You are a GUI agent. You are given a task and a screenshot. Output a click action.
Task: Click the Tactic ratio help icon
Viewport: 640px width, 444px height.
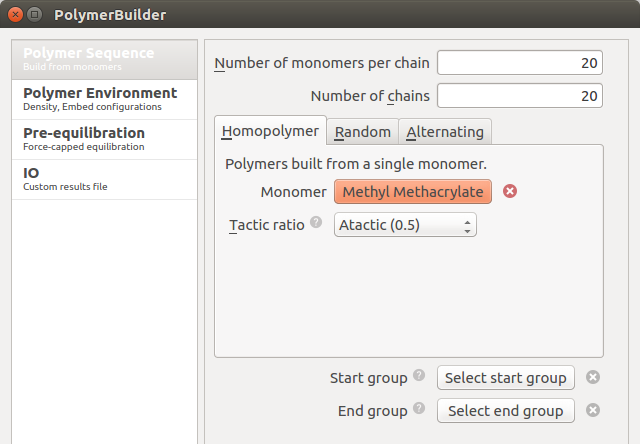(316, 223)
